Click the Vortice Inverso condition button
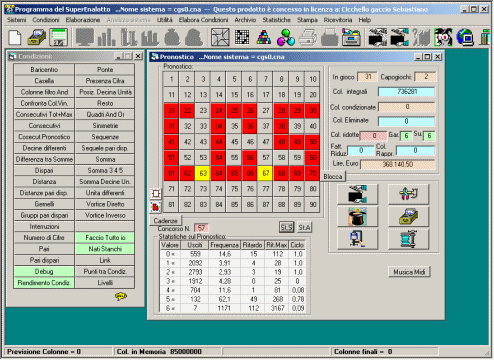The width and height of the screenshot is (494, 360). point(105,215)
